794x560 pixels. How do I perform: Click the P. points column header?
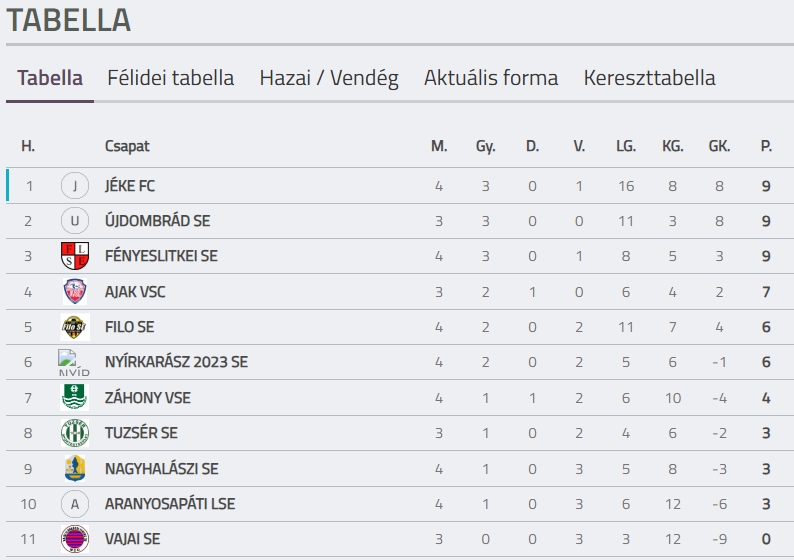[766, 146]
